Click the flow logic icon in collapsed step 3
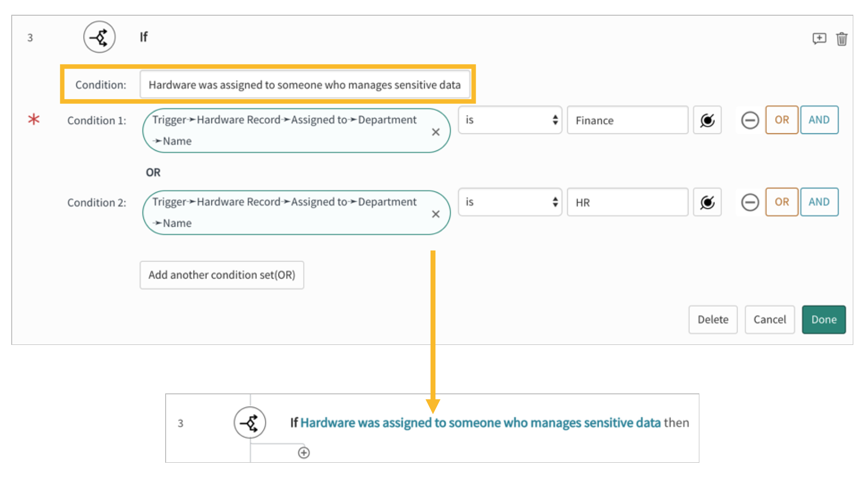Viewport: 867px width, 485px height. pyautogui.click(x=250, y=423)
